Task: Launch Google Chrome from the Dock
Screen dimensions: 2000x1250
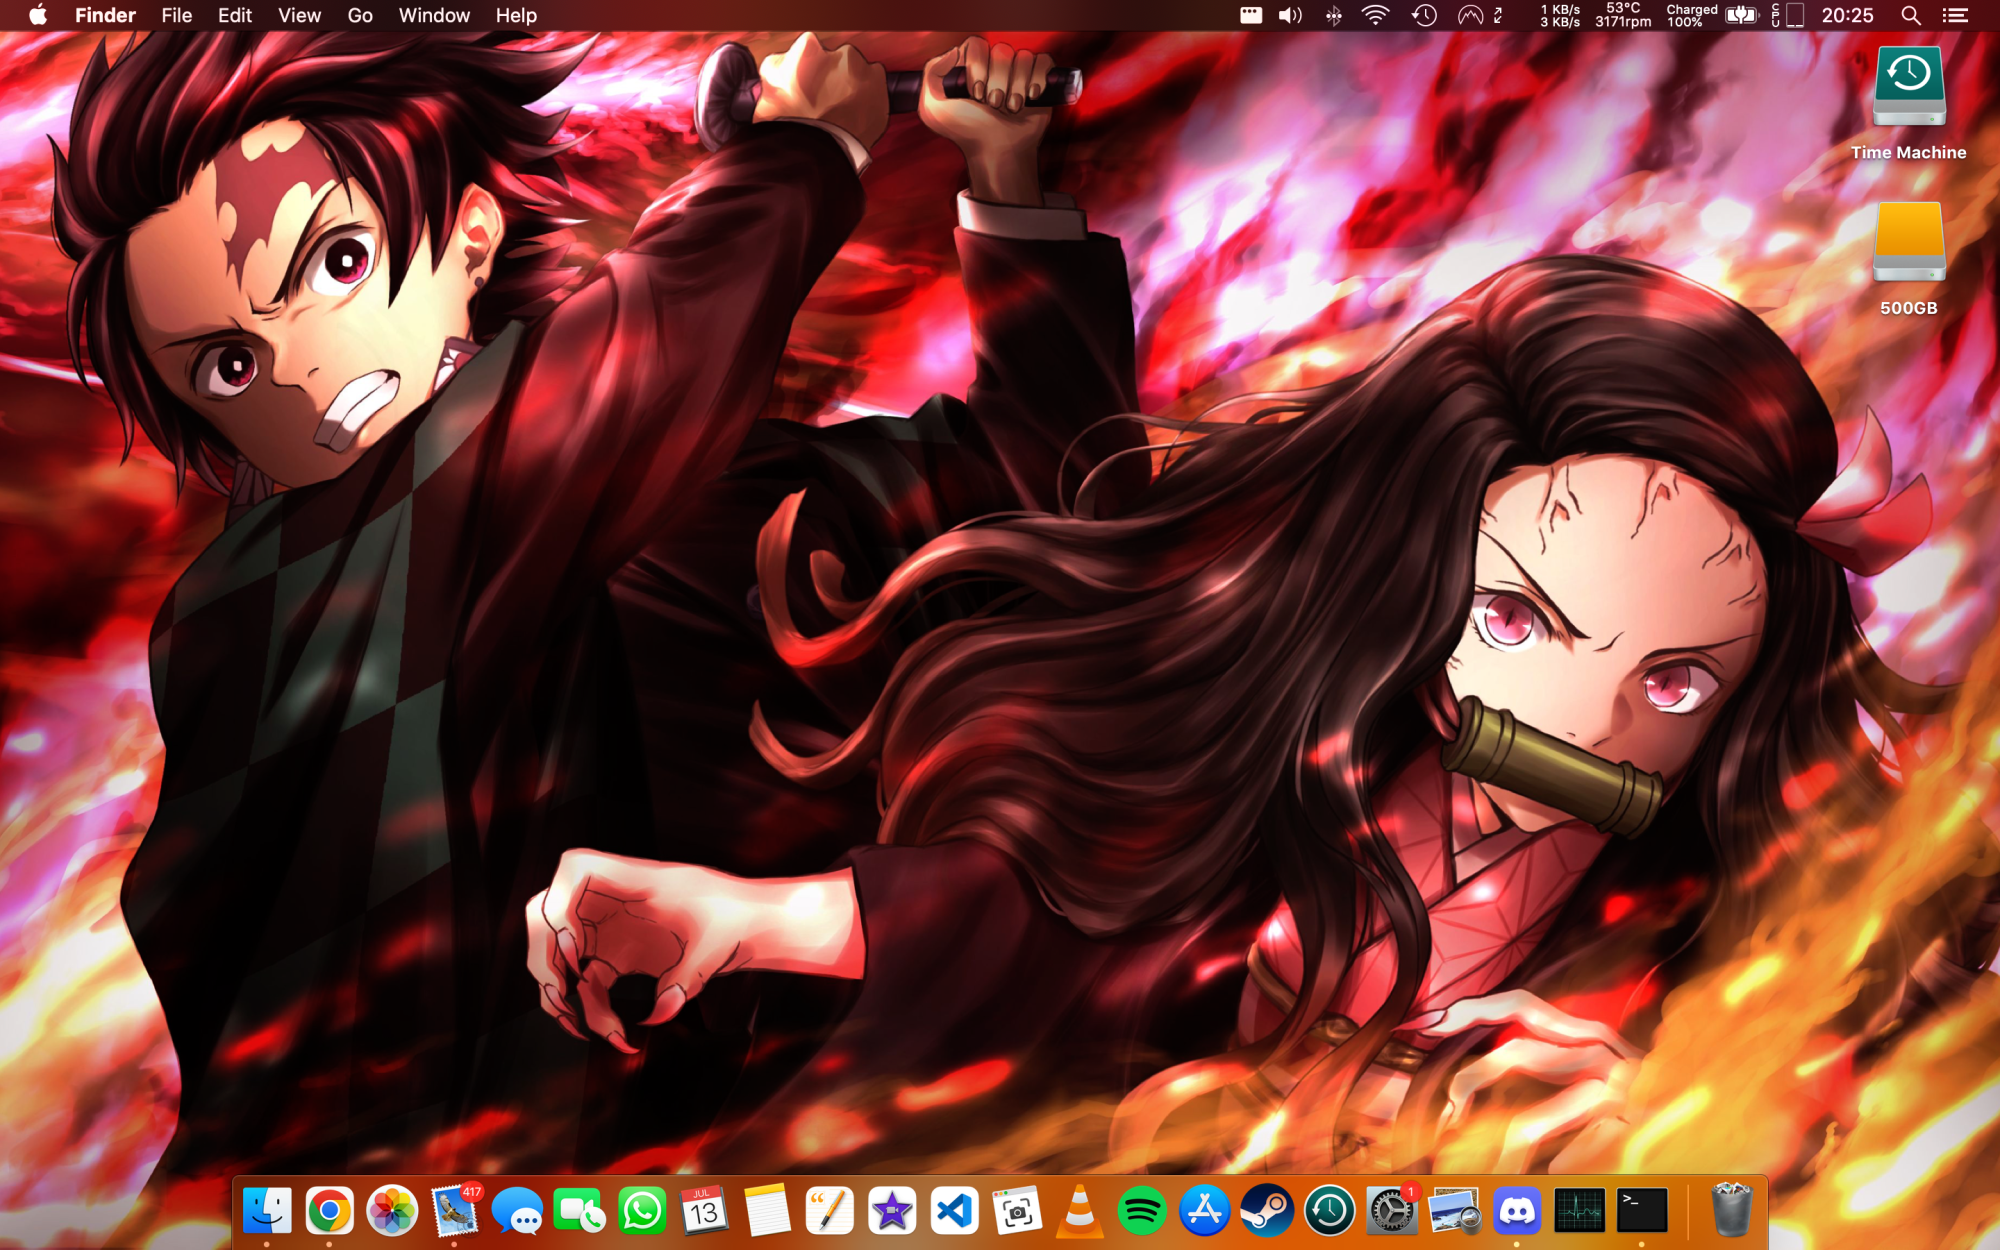Action: click(329, 1211)
